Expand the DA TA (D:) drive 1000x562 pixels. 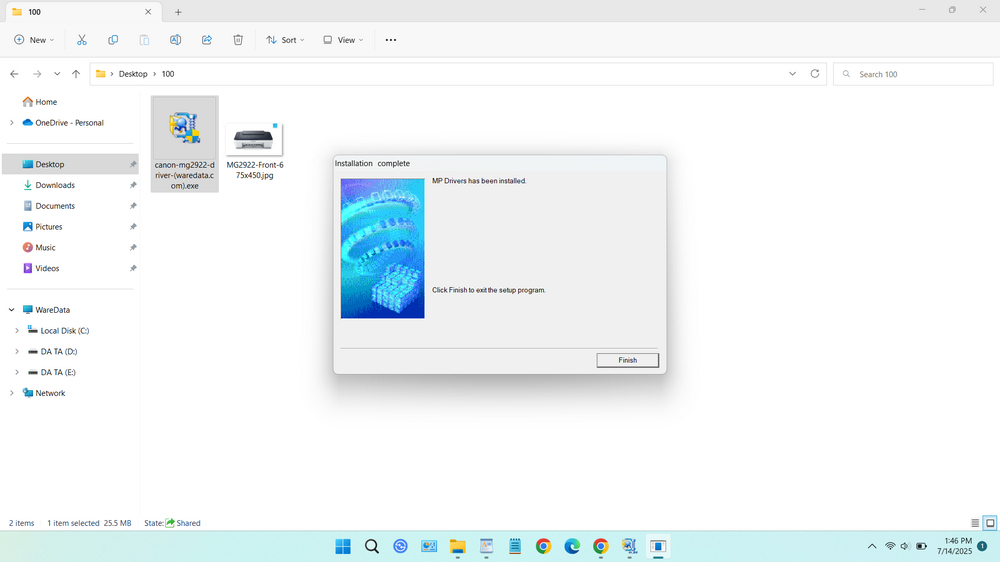click(x=17, y=351)
